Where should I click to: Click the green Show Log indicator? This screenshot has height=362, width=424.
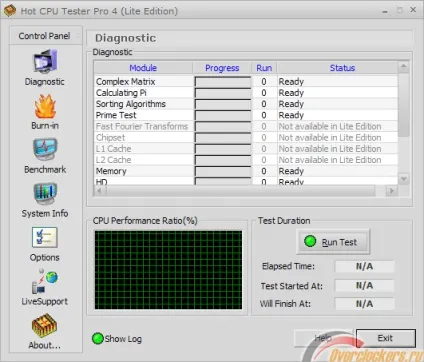click(98, 339)
